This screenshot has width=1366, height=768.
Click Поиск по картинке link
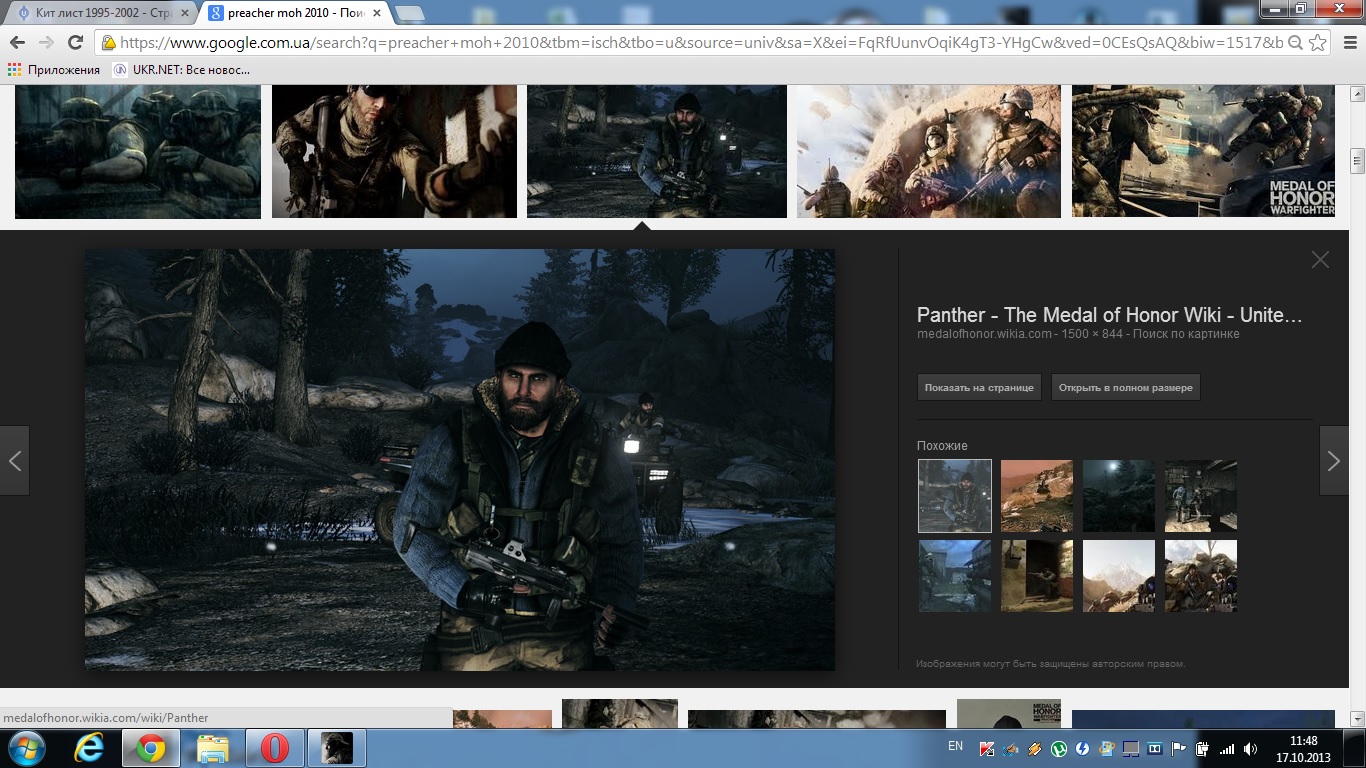coord(1188,334)
